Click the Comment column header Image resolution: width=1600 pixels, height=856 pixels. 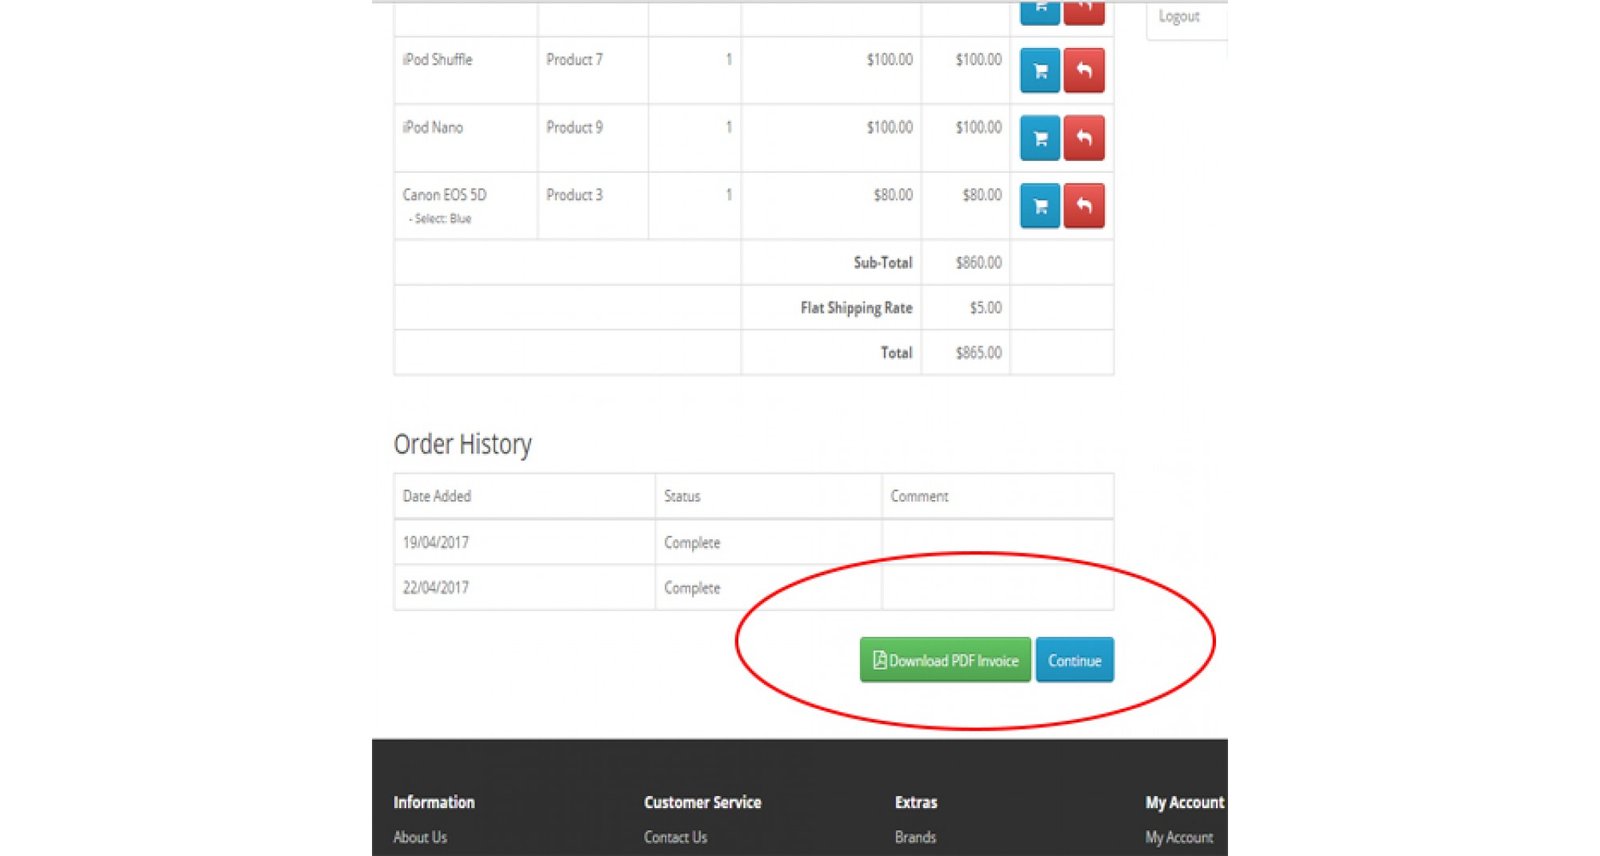pos(919,496)
